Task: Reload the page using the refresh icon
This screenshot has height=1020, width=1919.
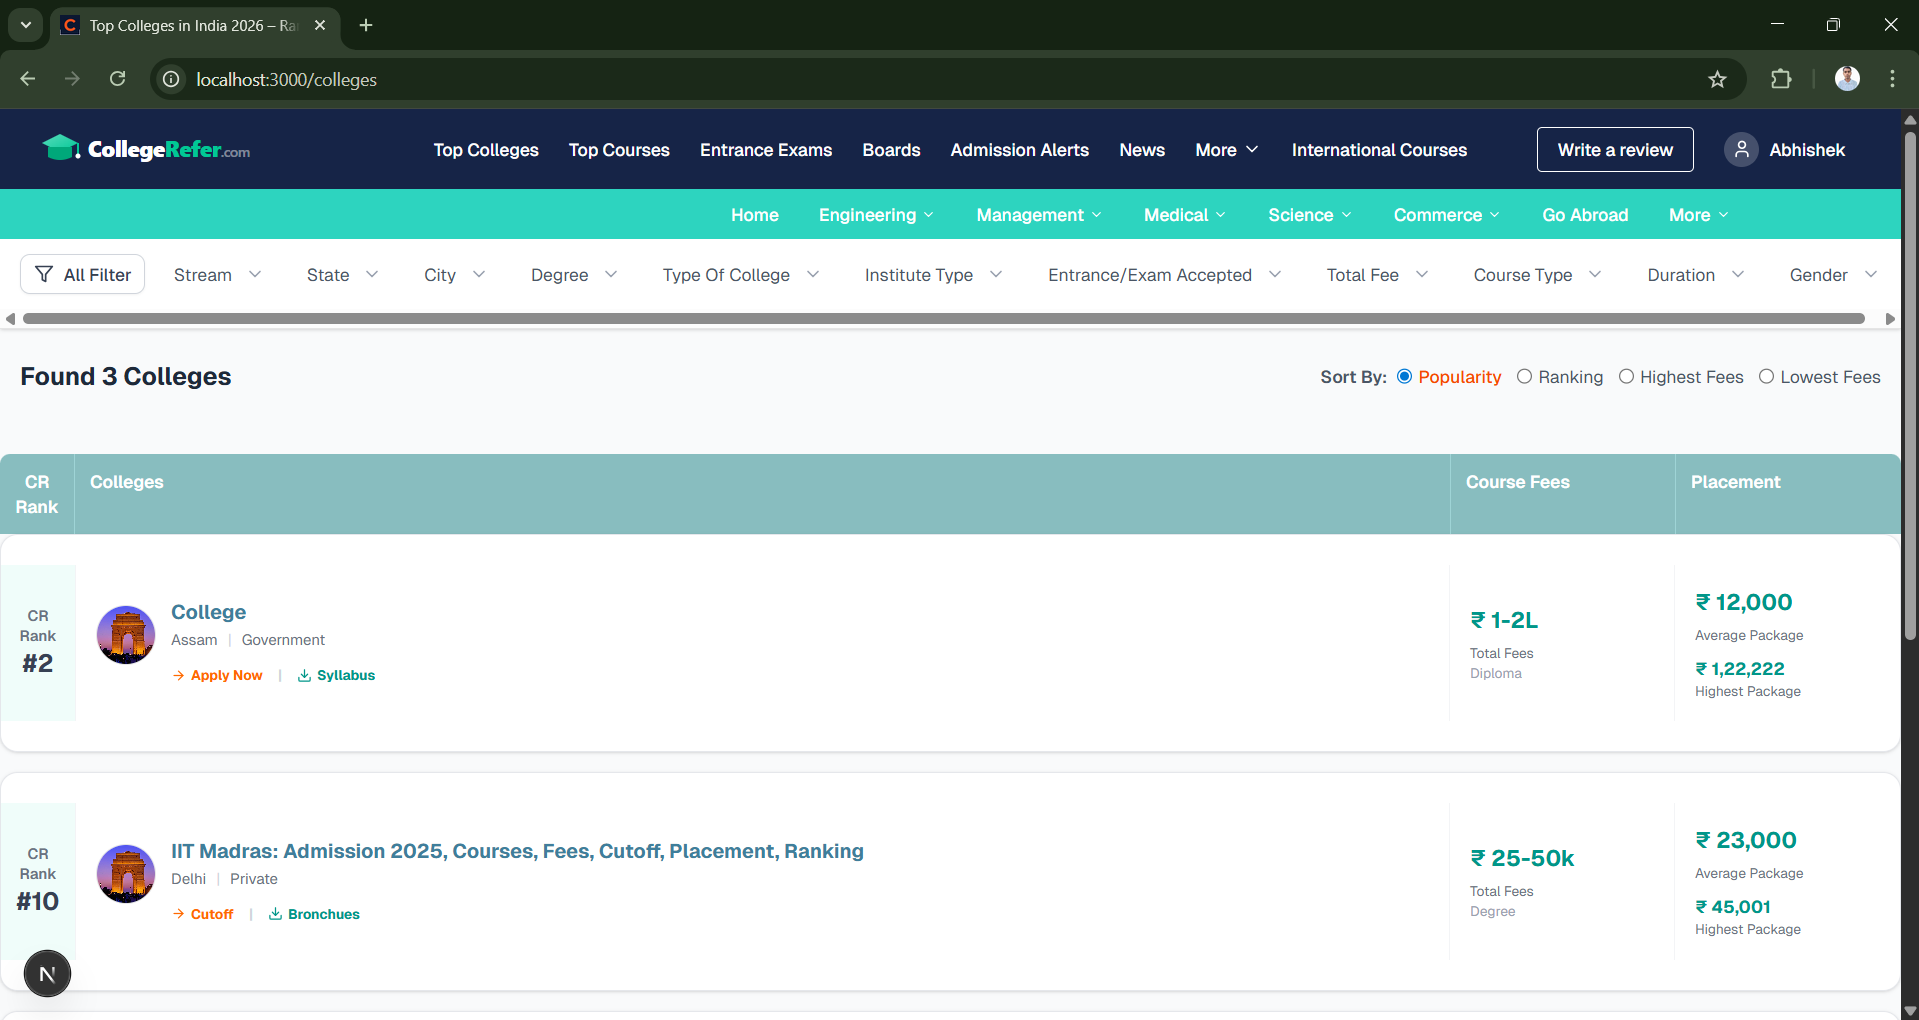Action: (118, 80)
